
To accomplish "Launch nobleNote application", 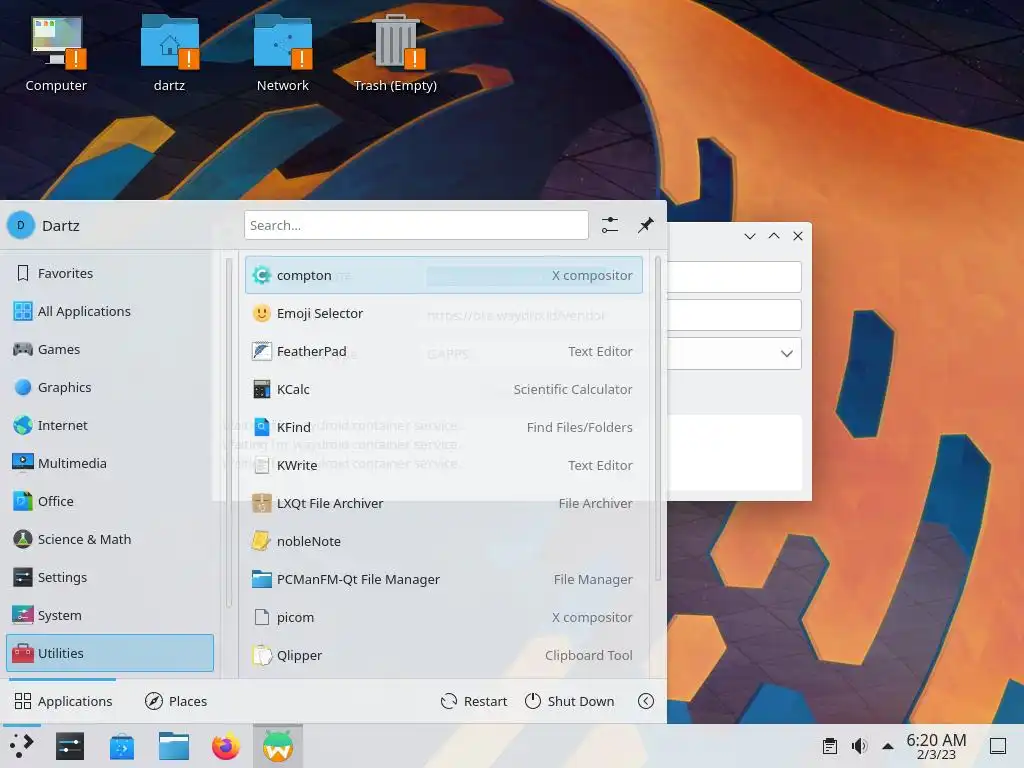I will [x=443, y=541].
